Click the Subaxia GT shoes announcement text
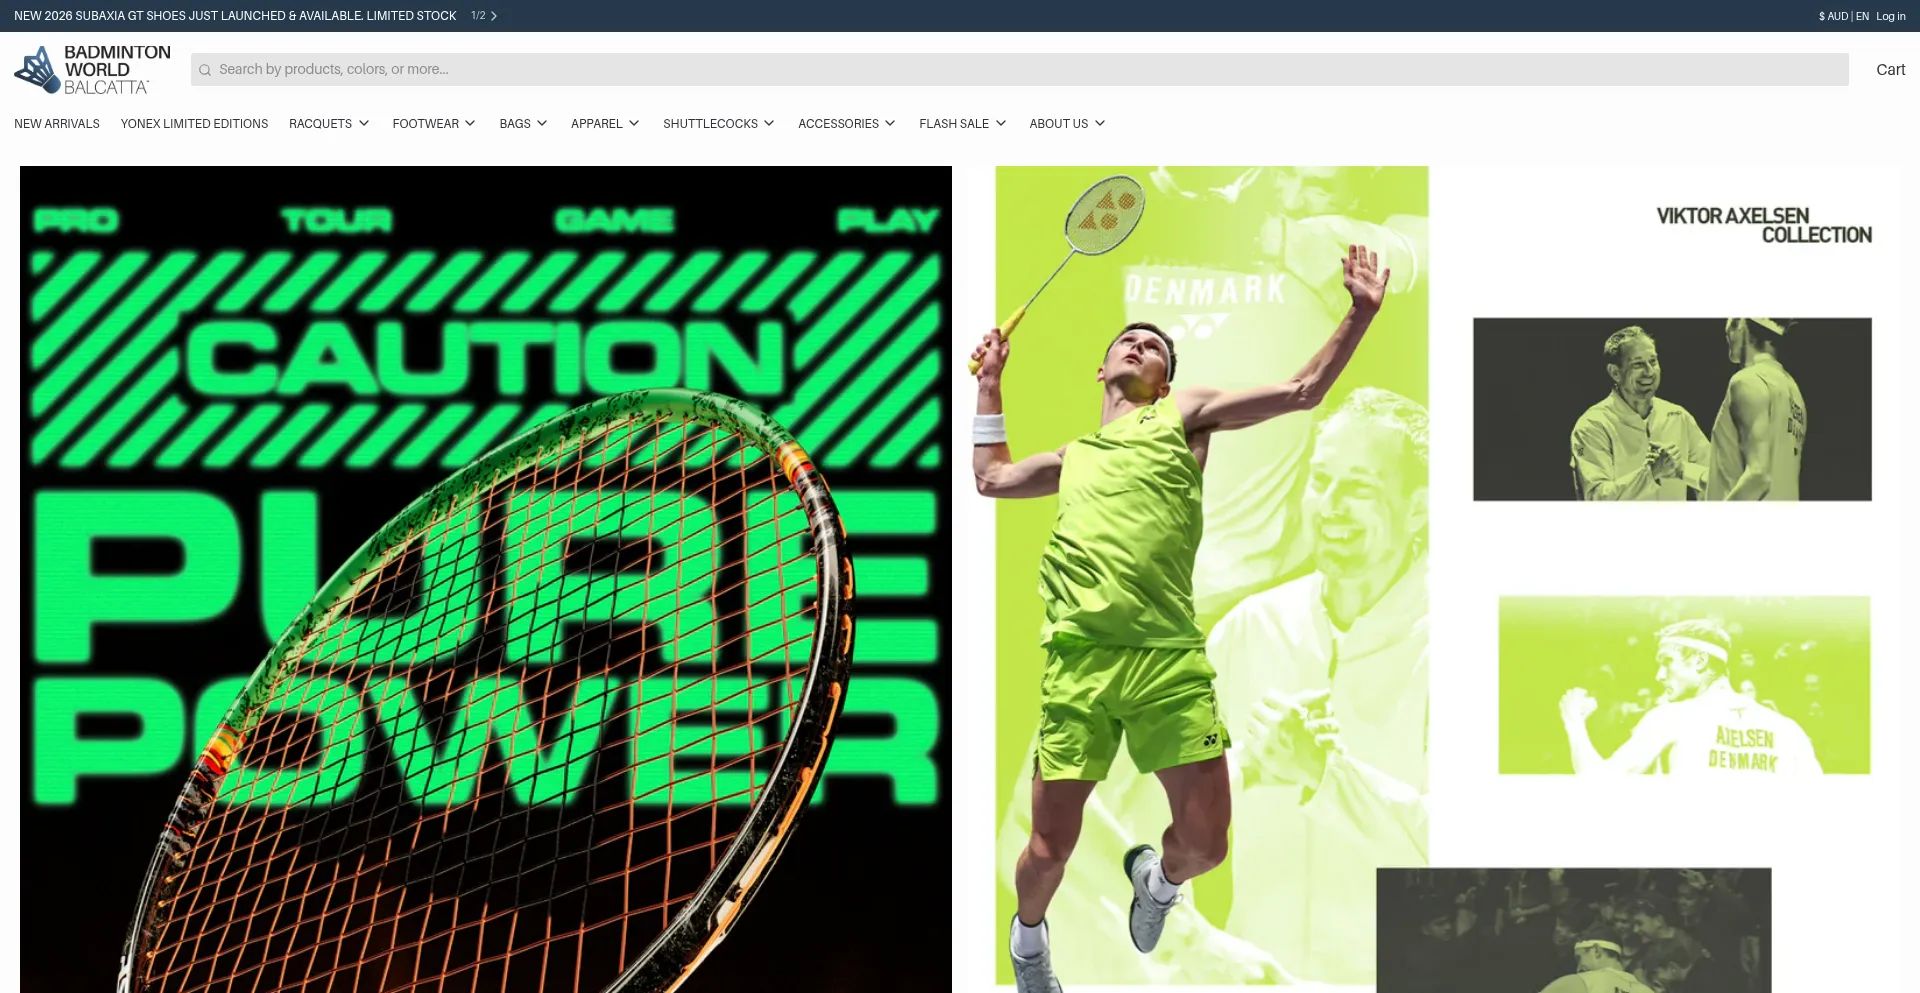The height and width of the screenshot is (993, 1920). point(235,16)
